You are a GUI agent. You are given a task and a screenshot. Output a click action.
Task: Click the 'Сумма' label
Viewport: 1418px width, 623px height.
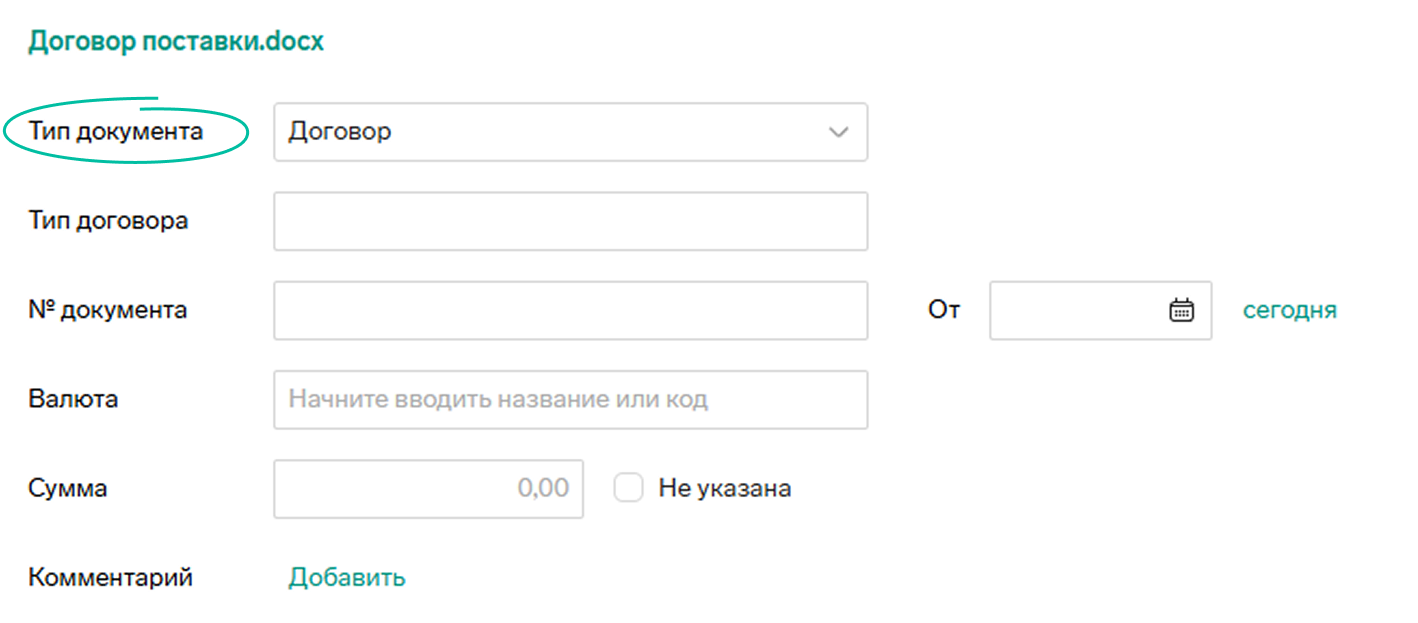pos(68,489)
